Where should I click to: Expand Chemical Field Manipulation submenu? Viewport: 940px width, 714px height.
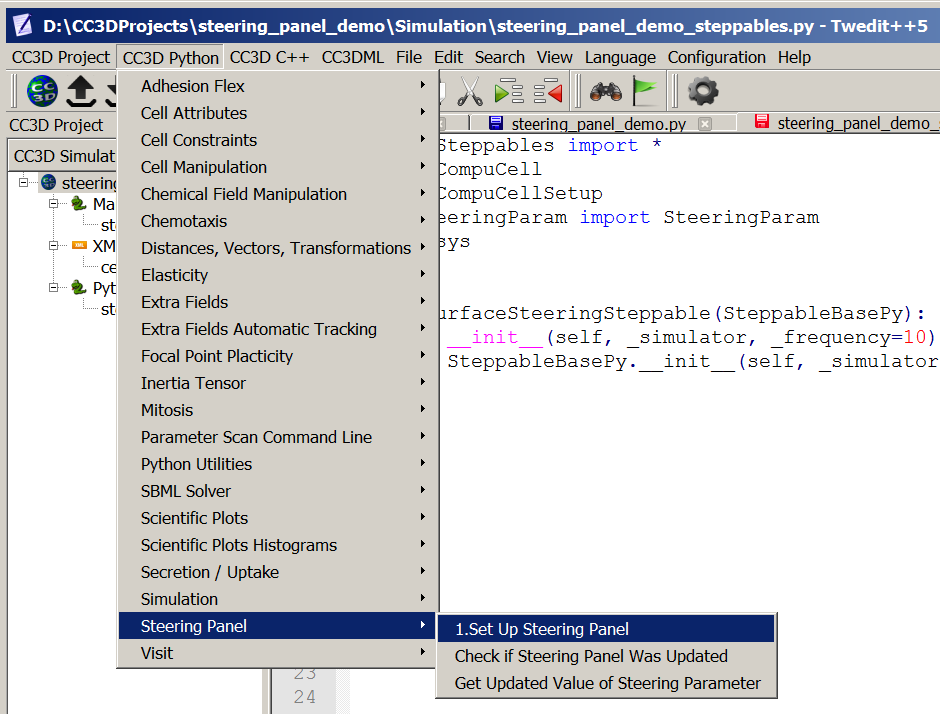tap(278, 194)
